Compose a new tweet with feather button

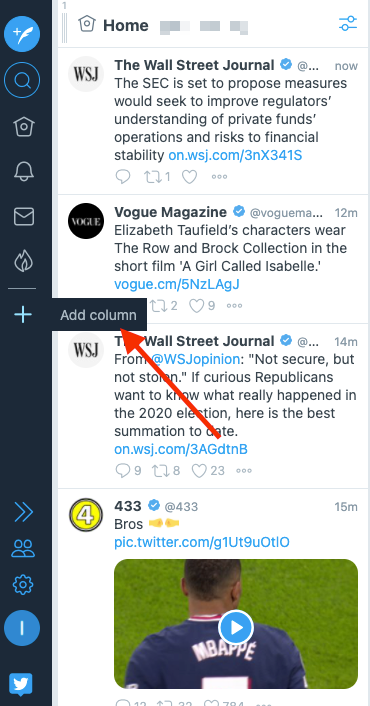point(22,34)
